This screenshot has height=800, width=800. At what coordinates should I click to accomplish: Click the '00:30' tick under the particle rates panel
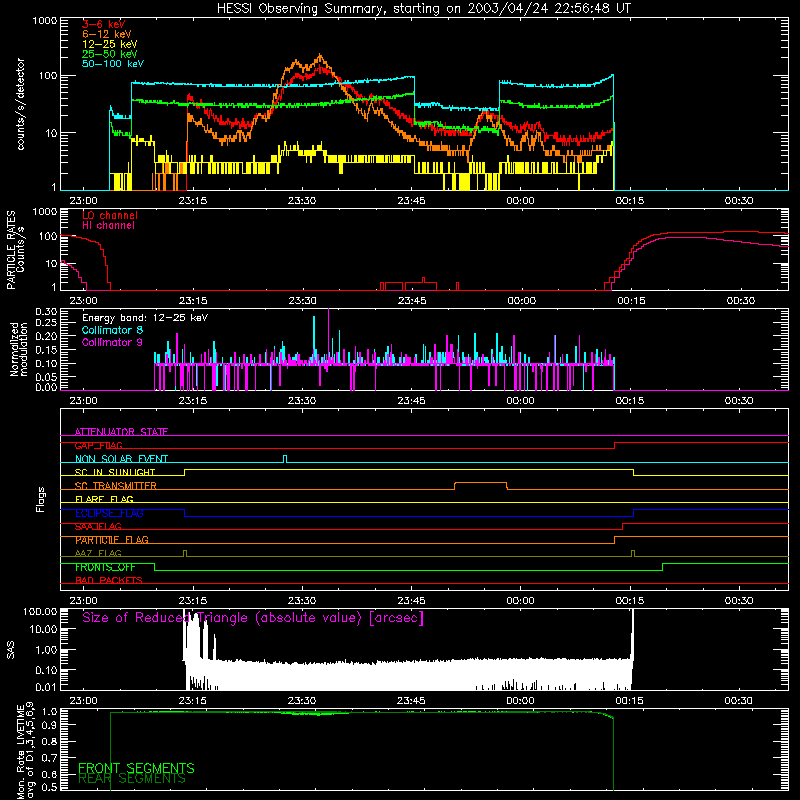740,301
